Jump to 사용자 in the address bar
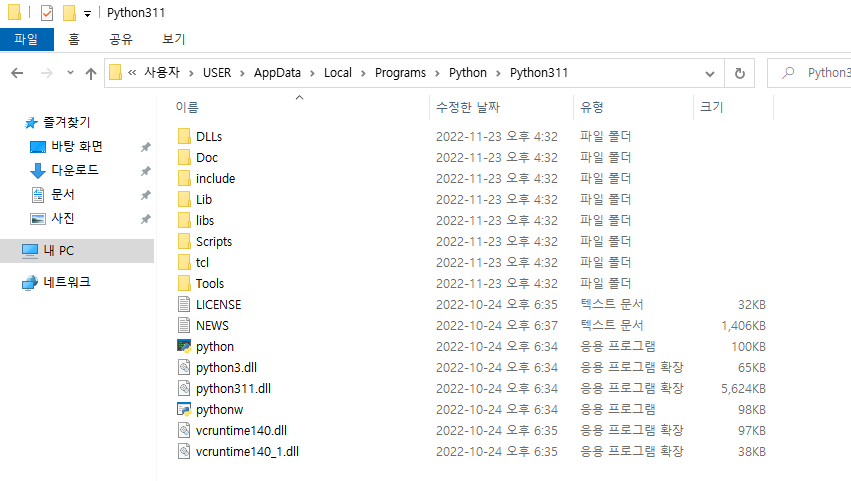 pos(162,73)
